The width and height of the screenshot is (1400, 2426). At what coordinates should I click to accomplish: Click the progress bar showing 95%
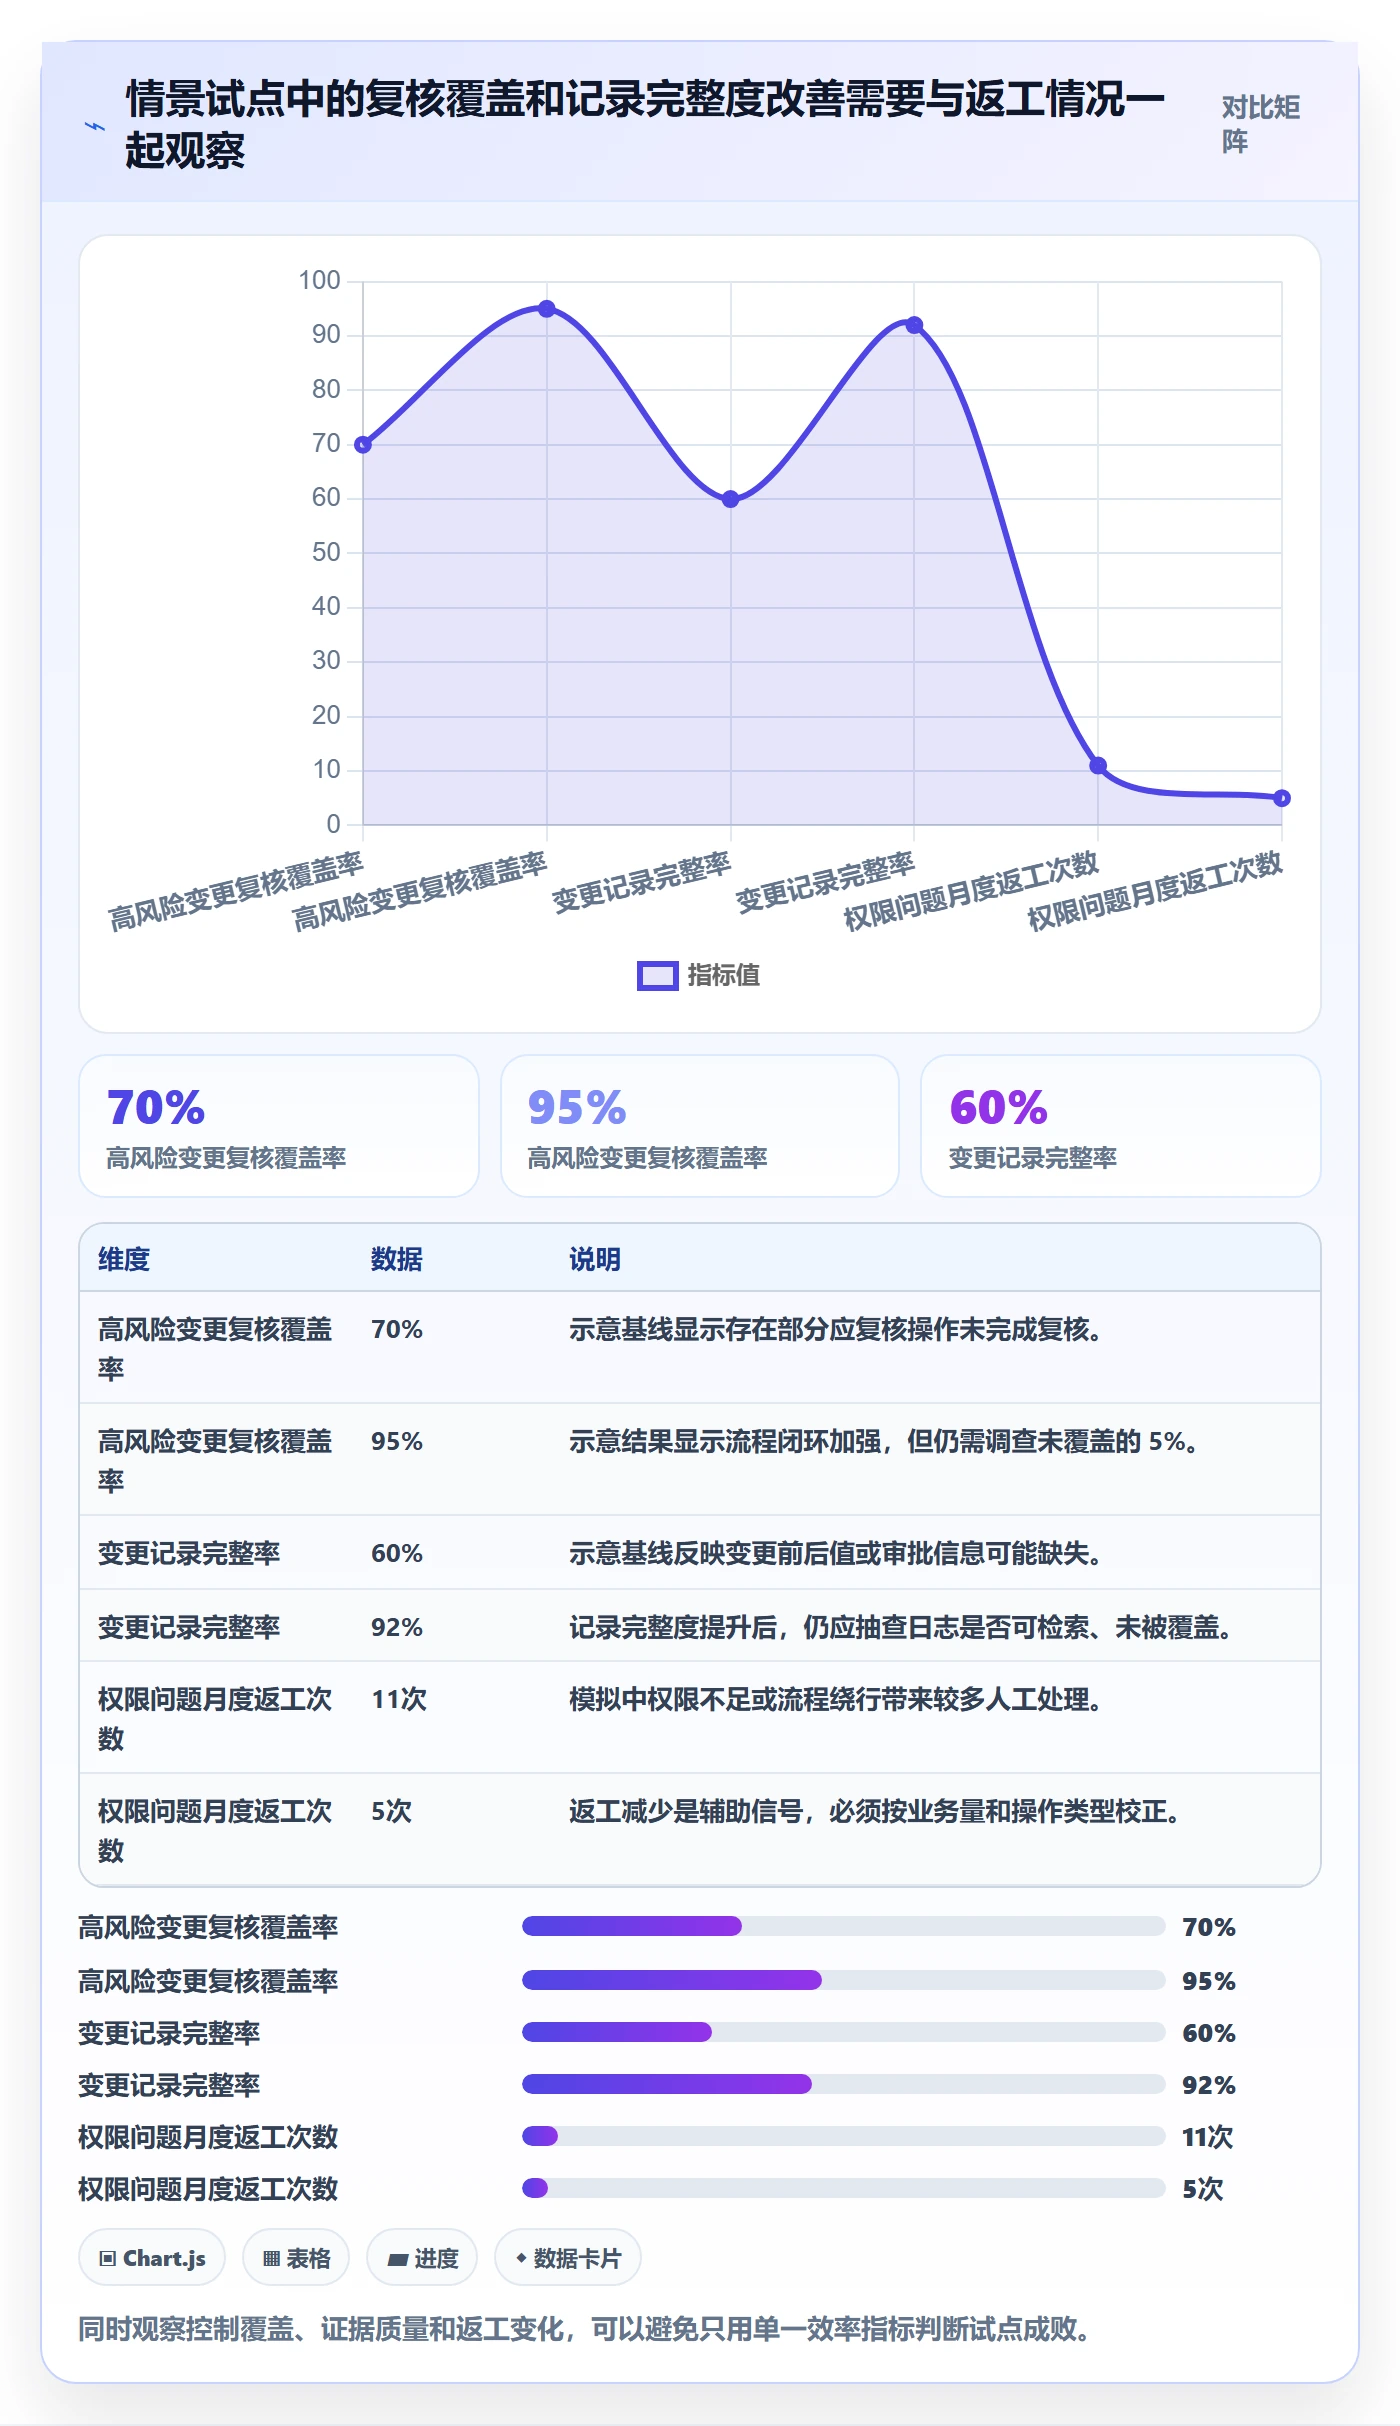click(843, 1980)
